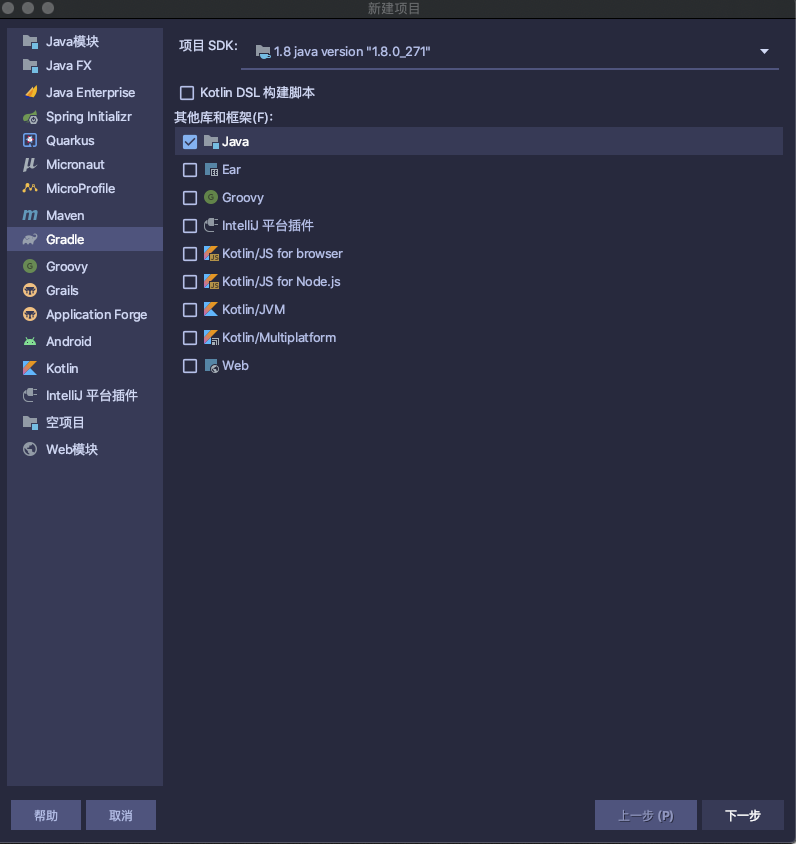Click the Kotlin/JS for Node.js icon
This screenshot has width=796, height=844.
(x=211, y=282)
